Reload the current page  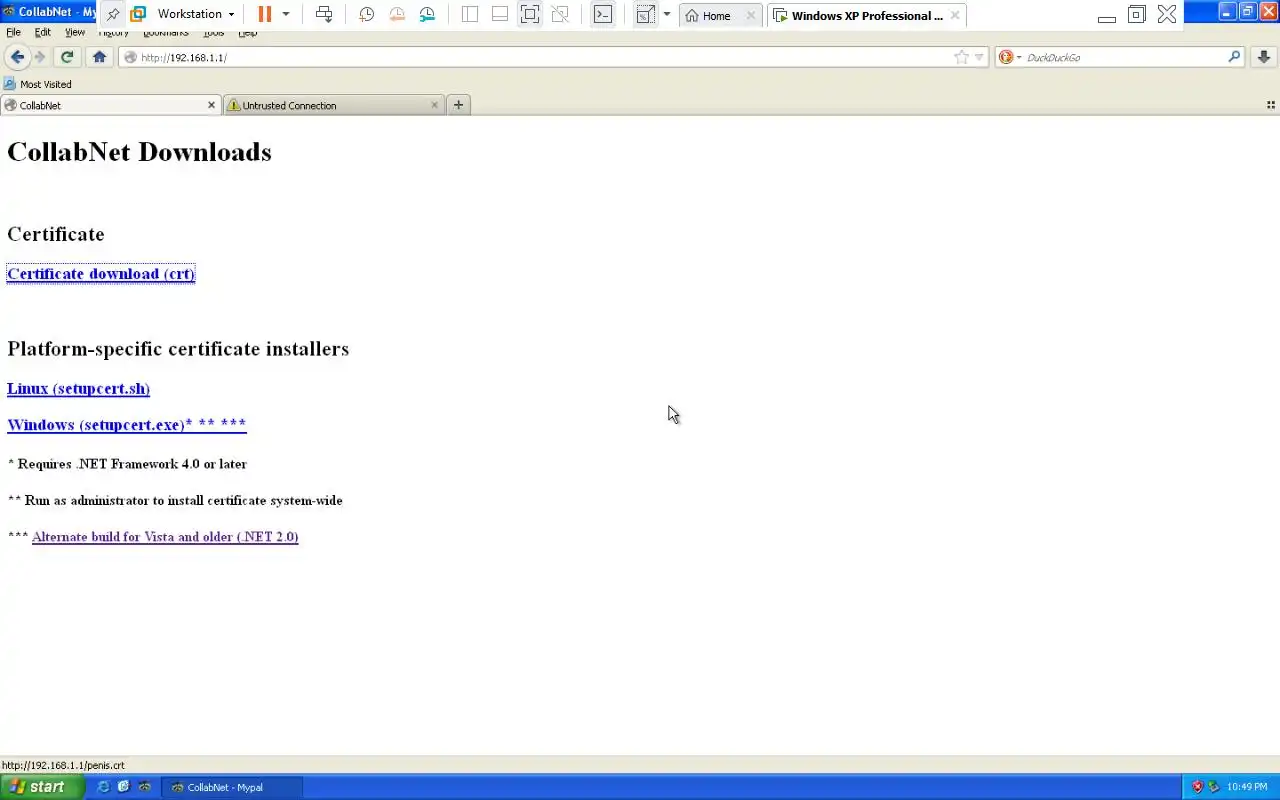[67, 57]
